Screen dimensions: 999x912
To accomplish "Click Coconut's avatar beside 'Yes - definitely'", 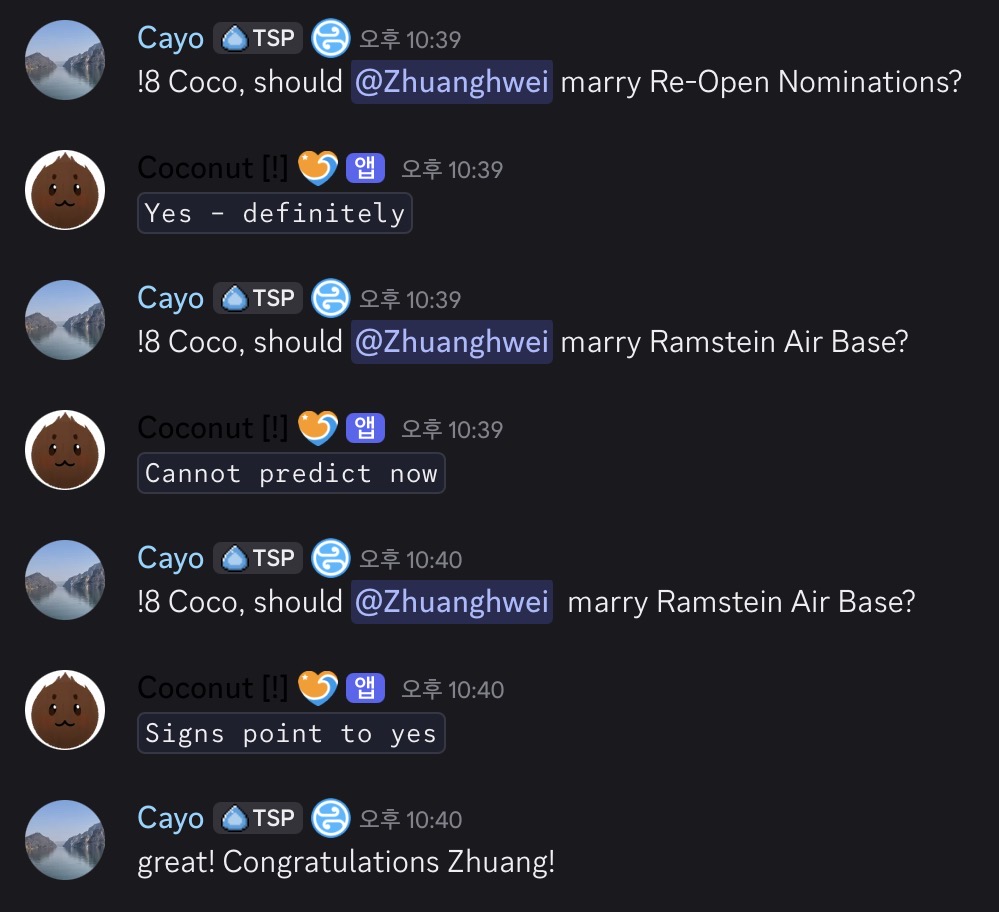I will (65, 190).
